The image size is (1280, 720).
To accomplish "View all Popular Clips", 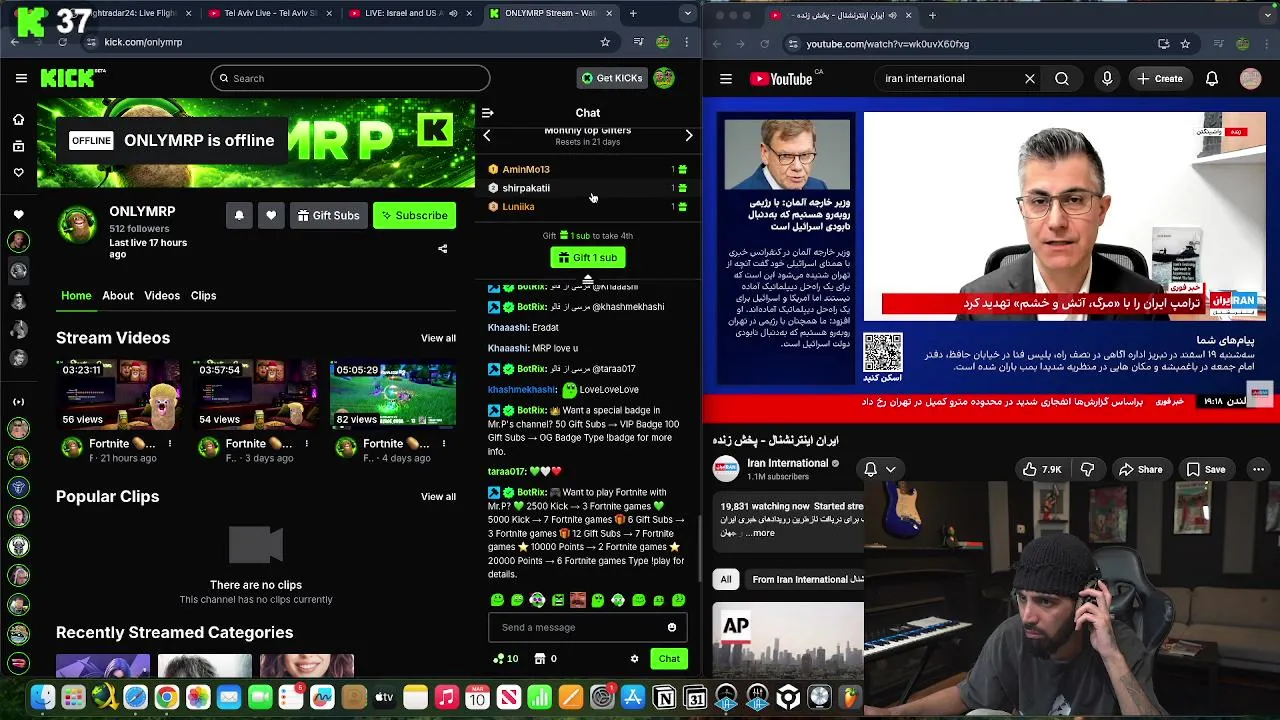I will point(438,496).
